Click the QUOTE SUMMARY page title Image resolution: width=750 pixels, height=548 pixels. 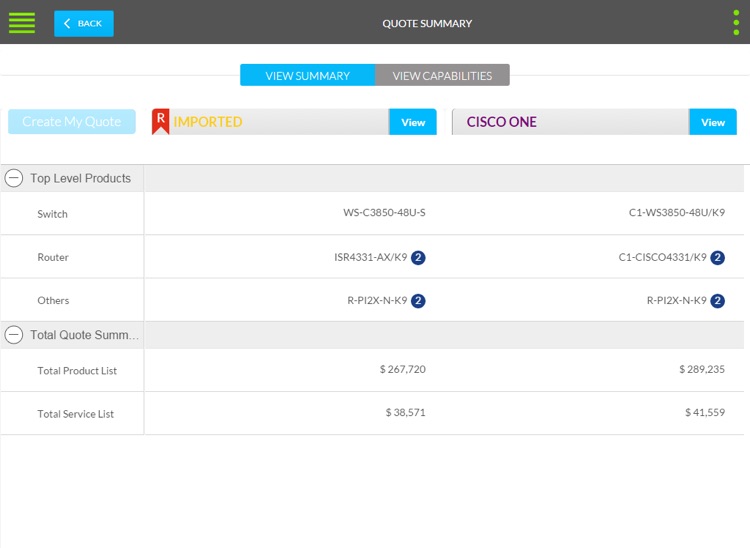tap(427, 23)
